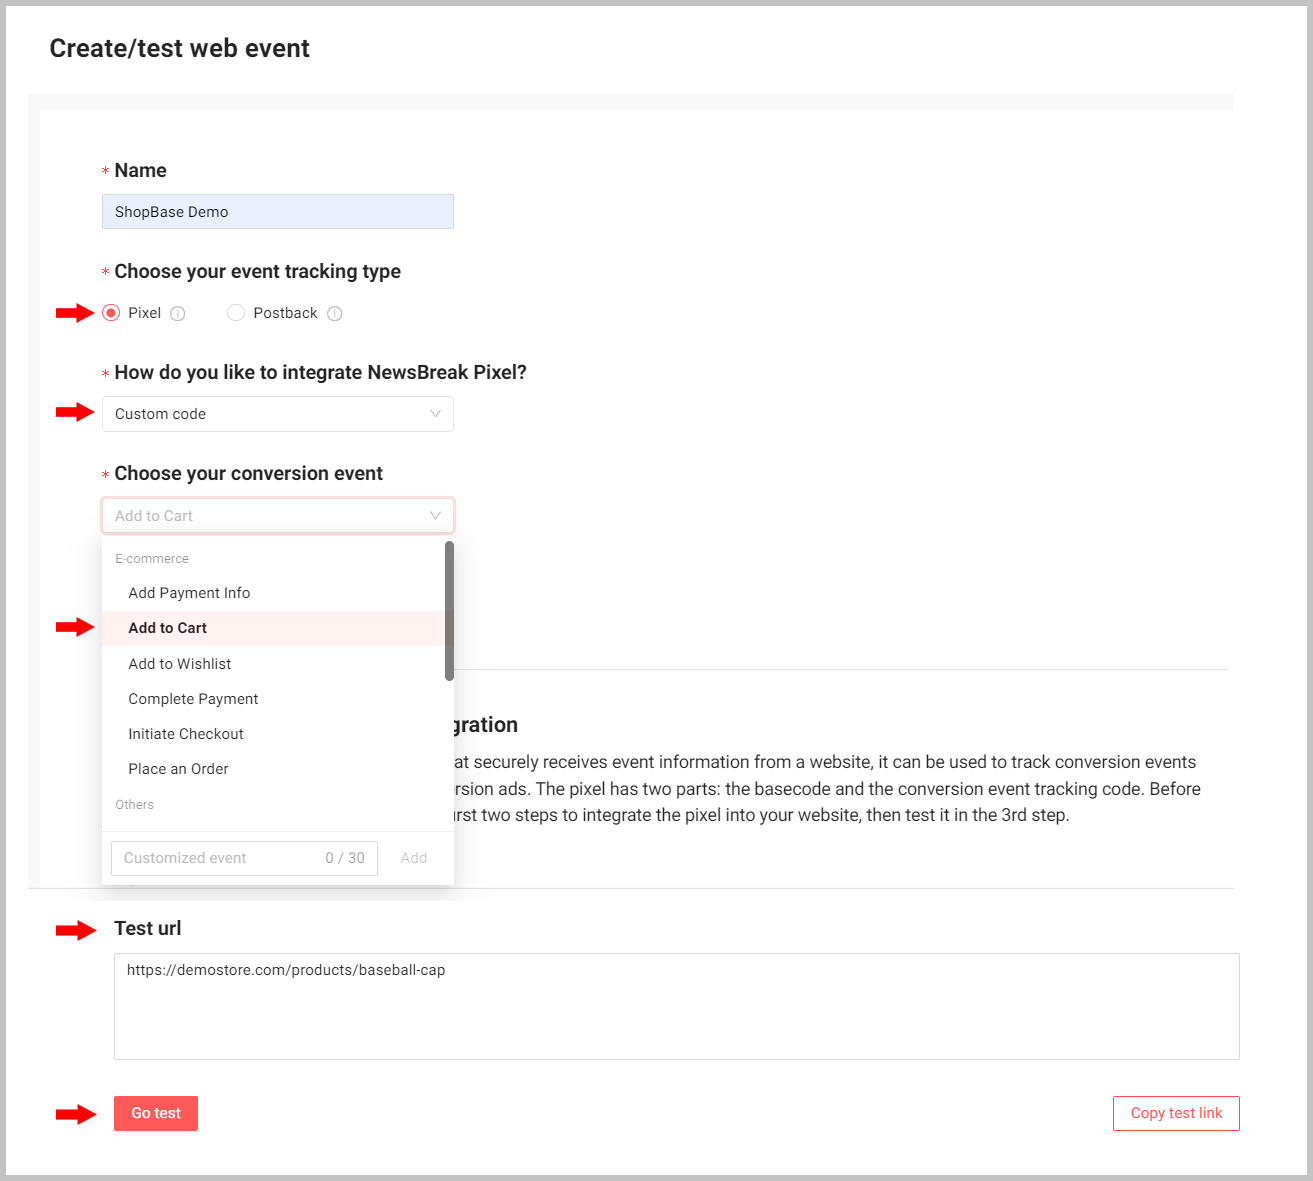Click the conversion event dropdown arrow
Screen dimensions: 1313x1181
click(435, 516)
